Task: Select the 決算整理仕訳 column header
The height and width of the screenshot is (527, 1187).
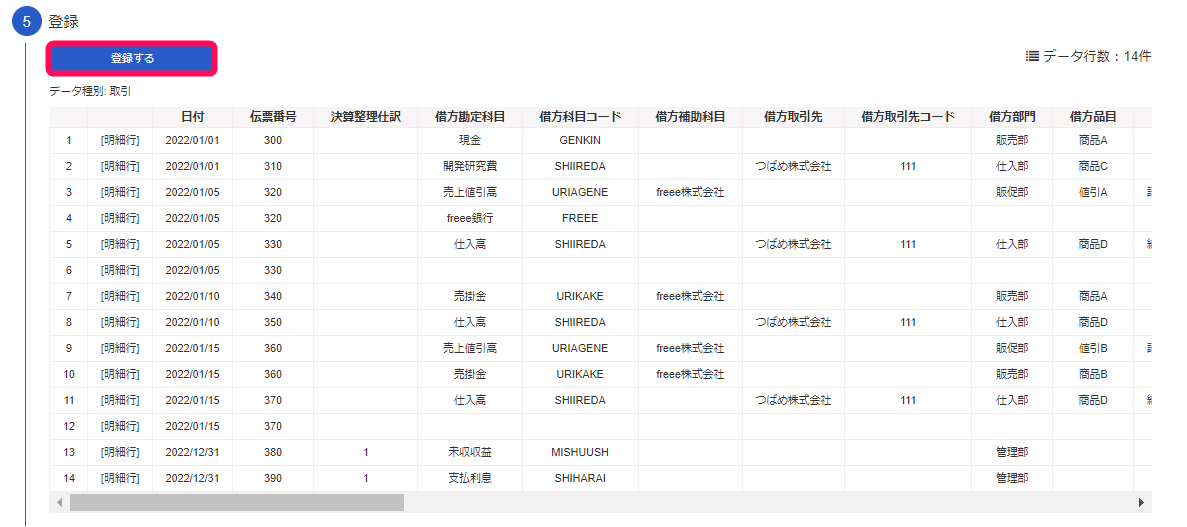Action: [x=366, y=117]
